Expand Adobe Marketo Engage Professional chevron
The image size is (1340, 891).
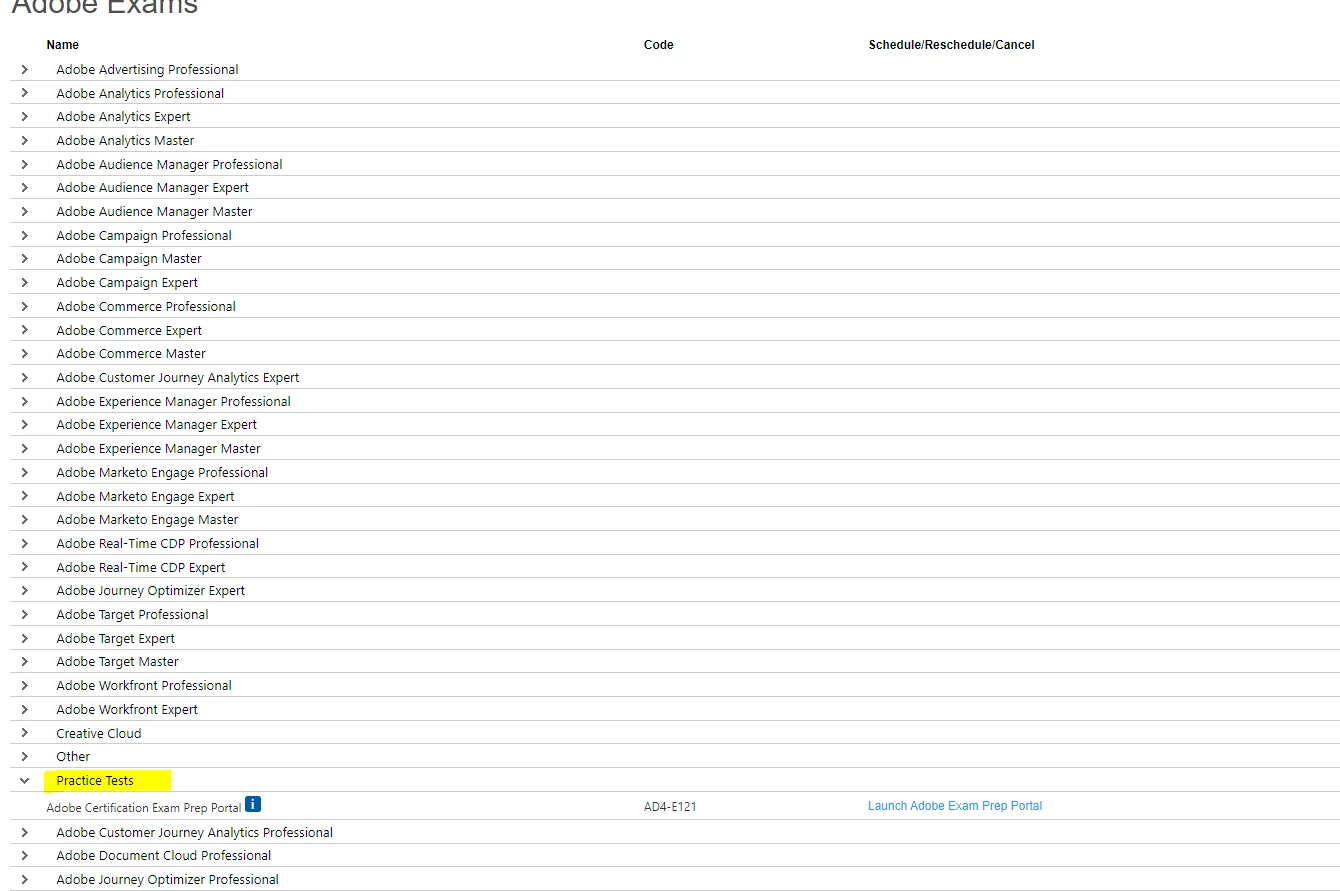[x=25, y=472]
